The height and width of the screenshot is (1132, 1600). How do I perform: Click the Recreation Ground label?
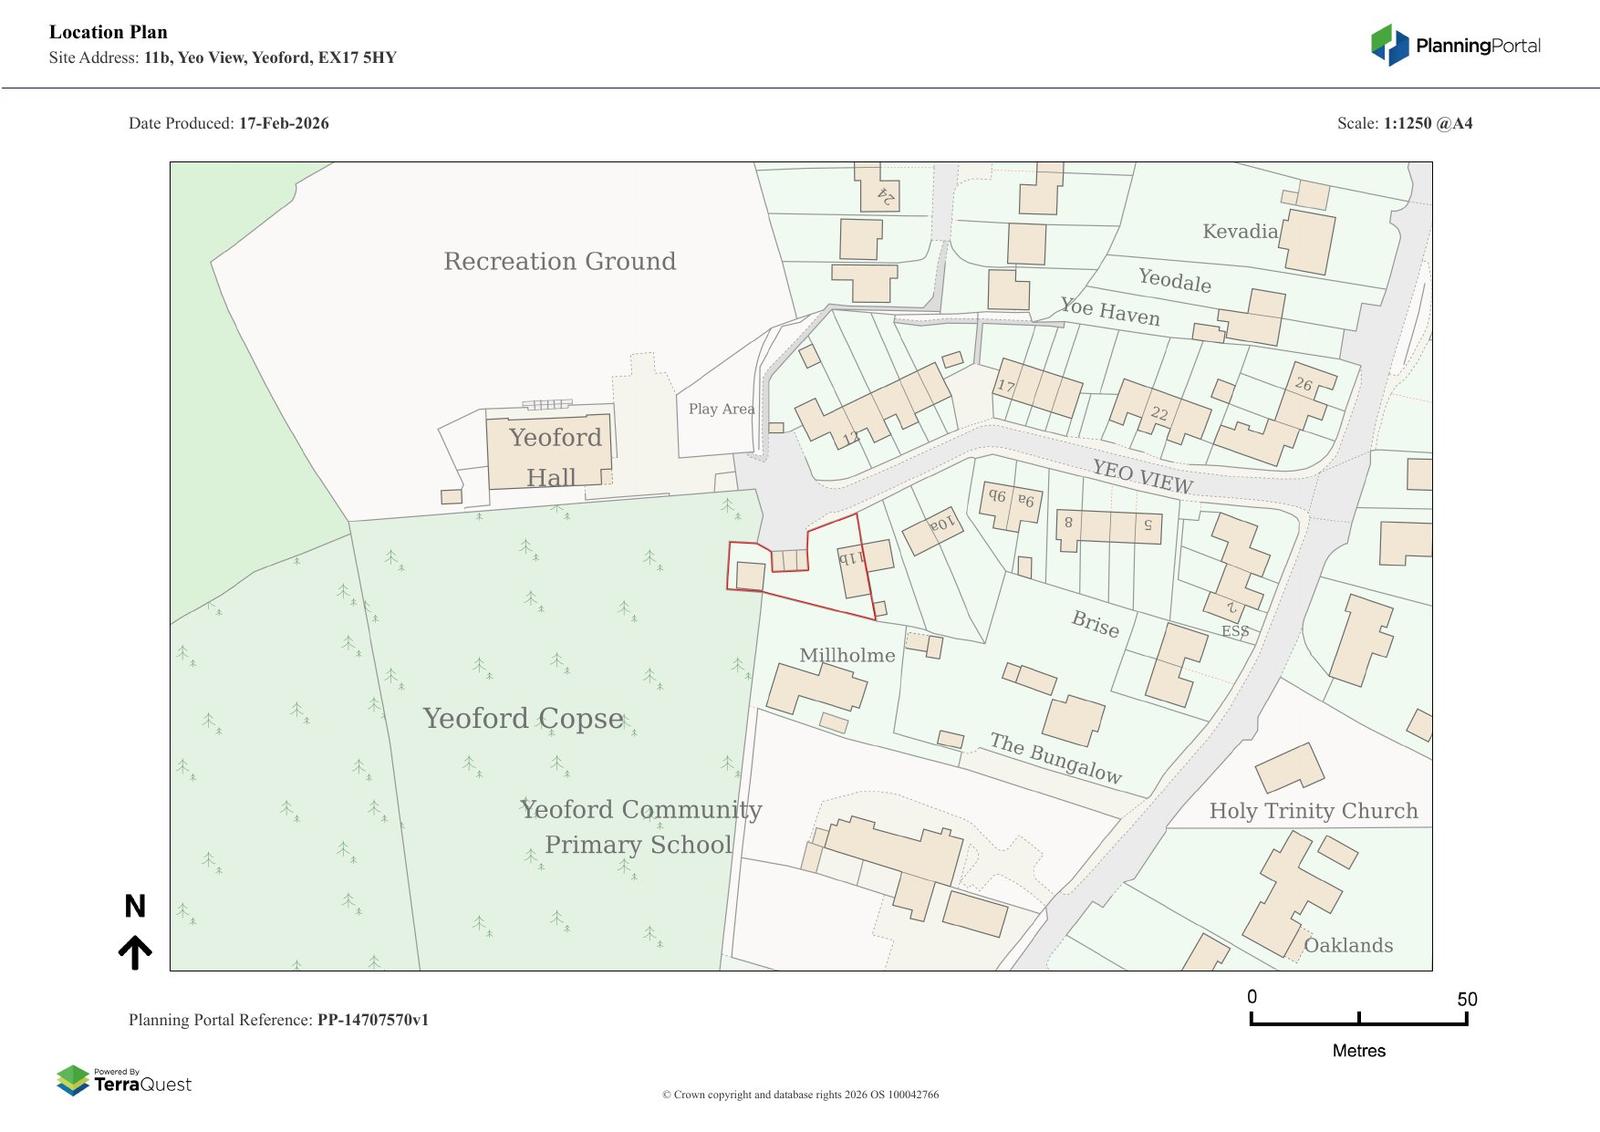pyautogui.click(x=559, y=261)
